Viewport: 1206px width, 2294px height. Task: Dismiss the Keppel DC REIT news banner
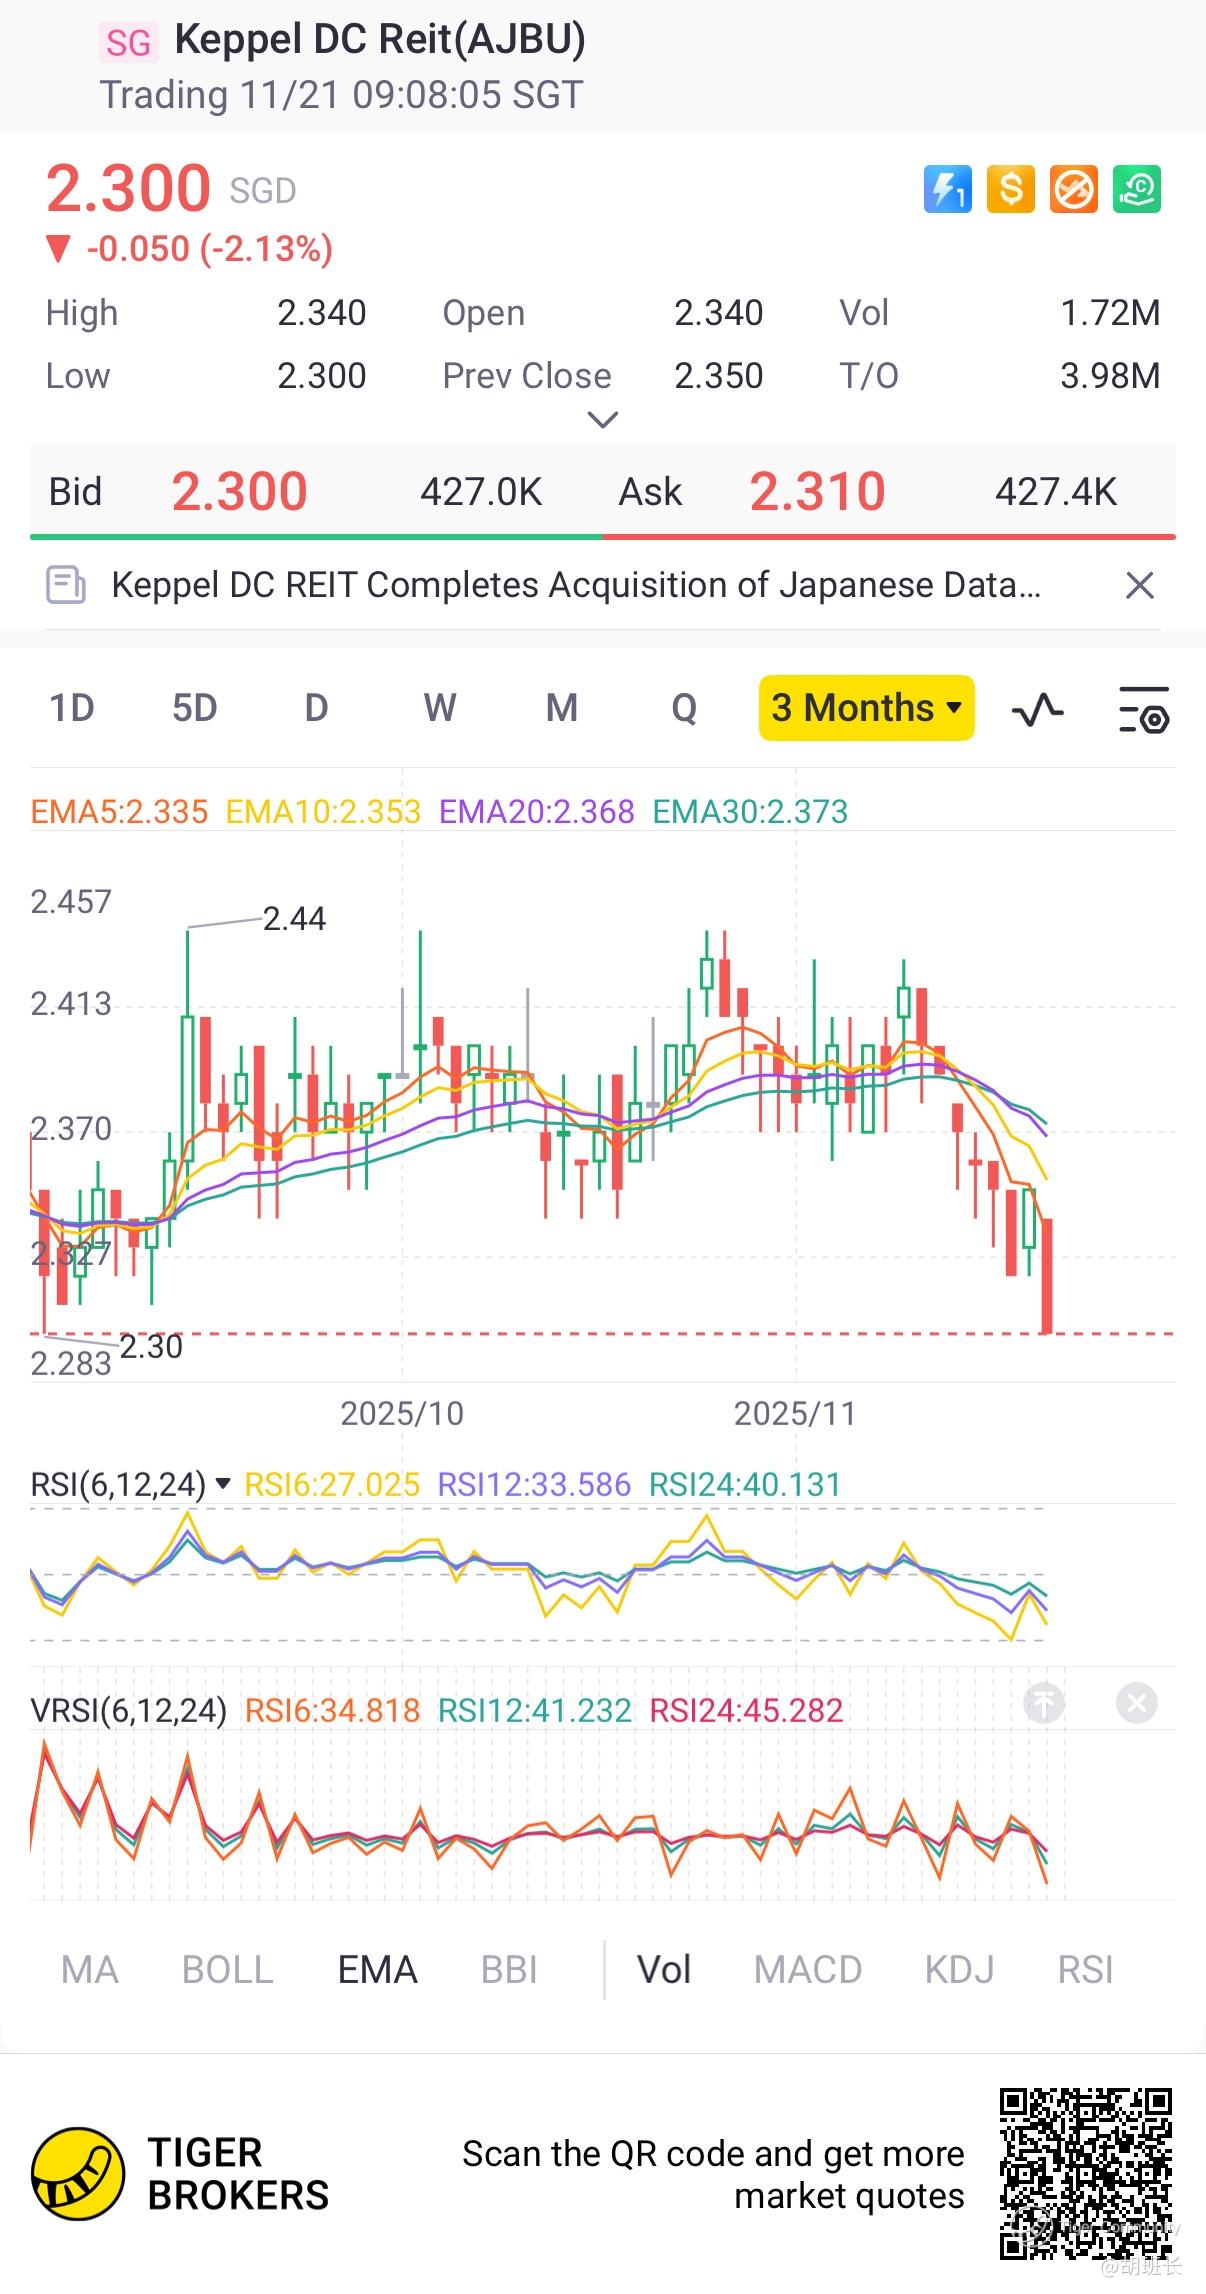pyautogui.click(x=1140, y=585)
